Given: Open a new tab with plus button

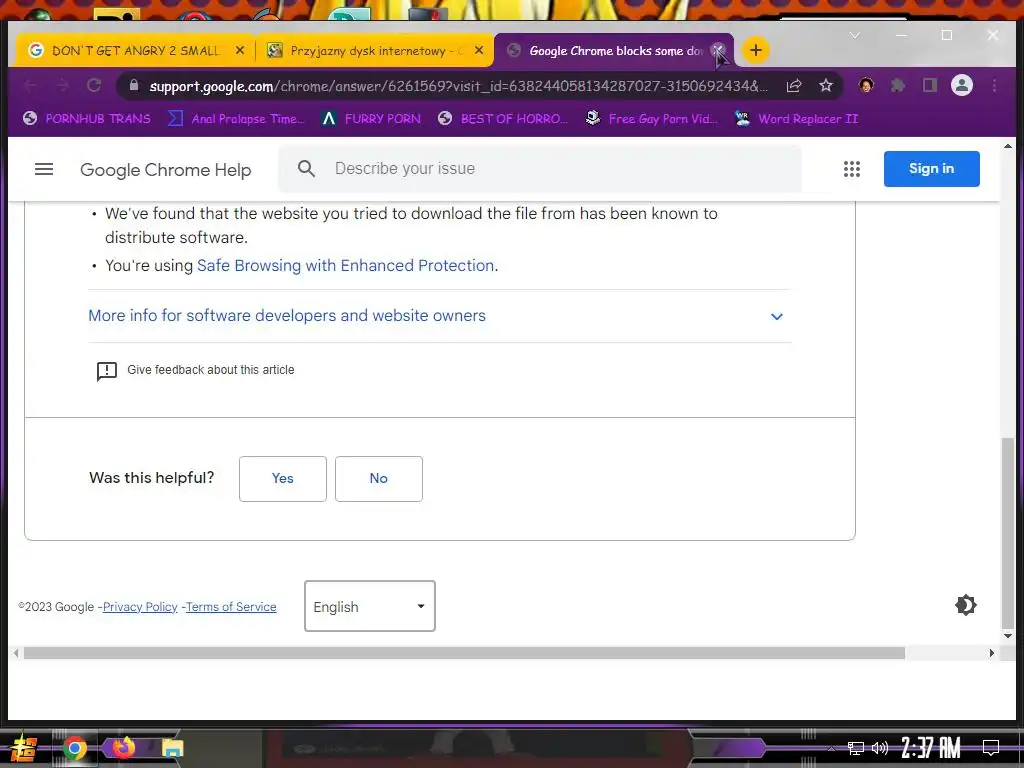Looking at the screenshot, I should [x=756, y=50].
